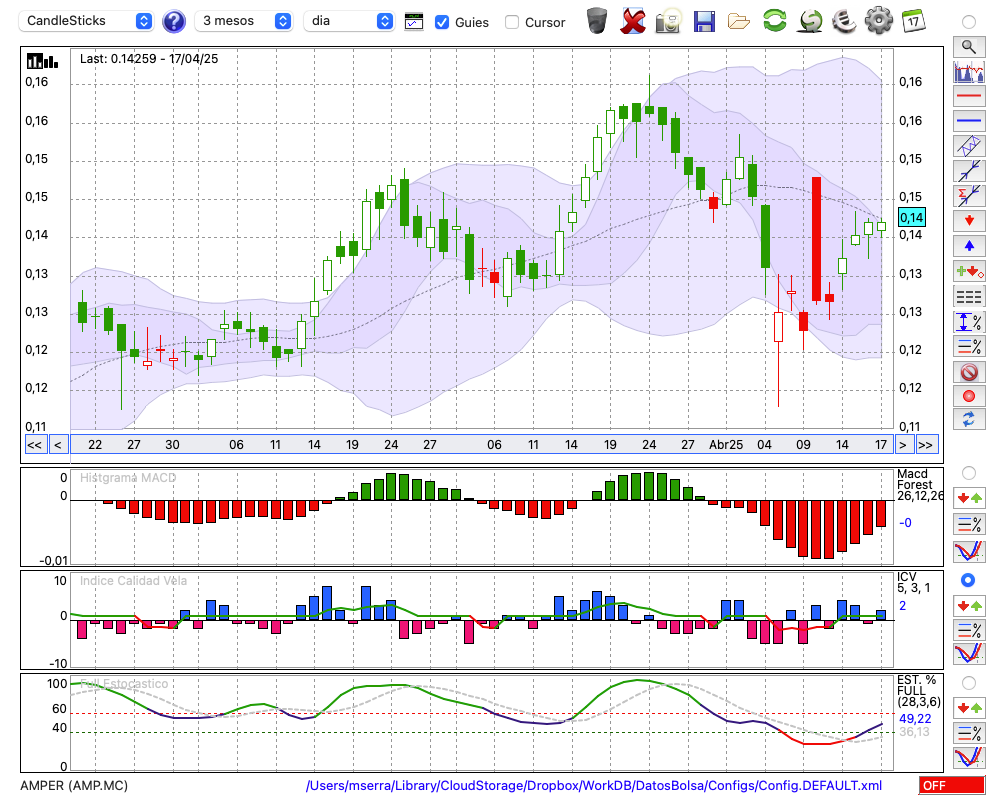
Task: Click the green plus red arrow tool
Action: tap(969, 271)
